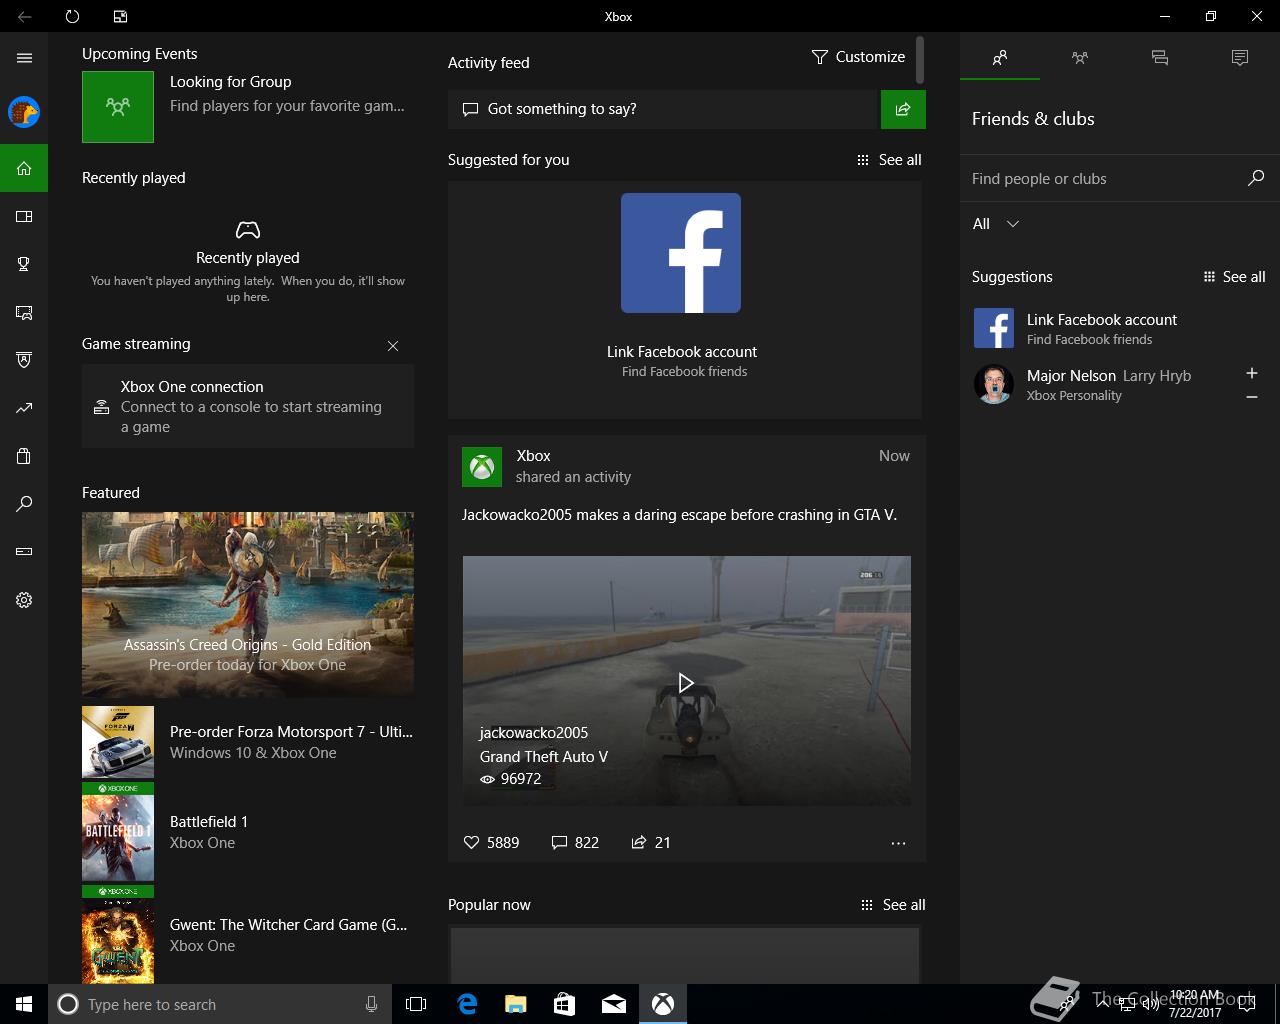Viewport: 1280px width, 1024px height.
Task: Open File Explorer from taskbar
Action: 515,1004
